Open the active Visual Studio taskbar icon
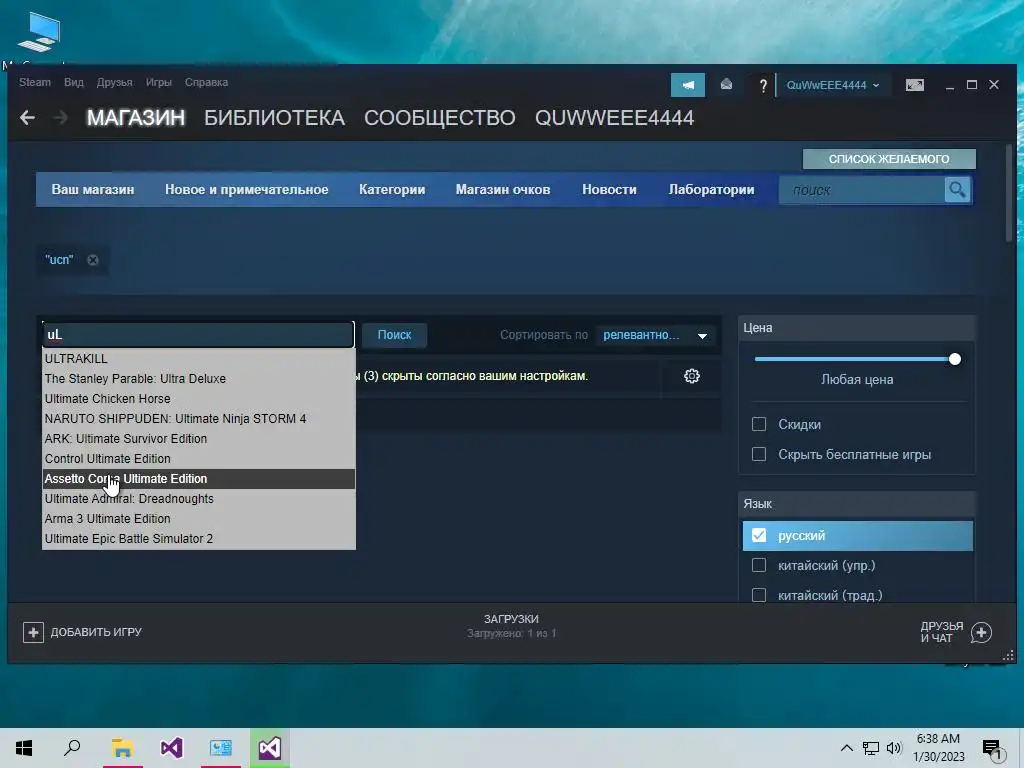The image size is (1024, 768). (x=269, y=748)
